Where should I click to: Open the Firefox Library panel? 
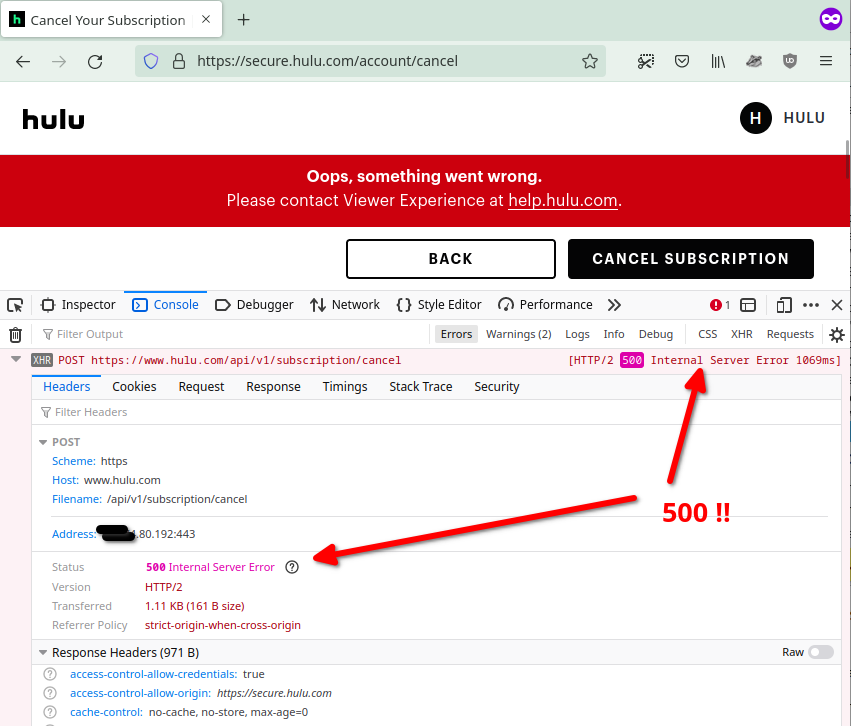click(x=718, y=61)
